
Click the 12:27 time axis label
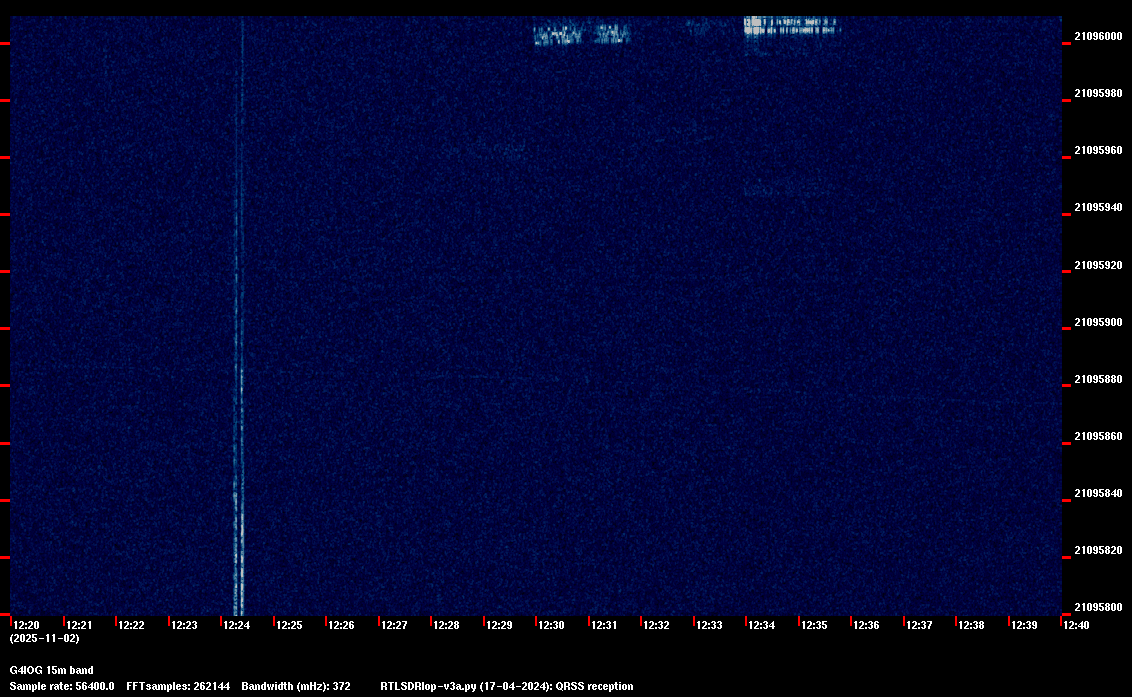point(394,625)
